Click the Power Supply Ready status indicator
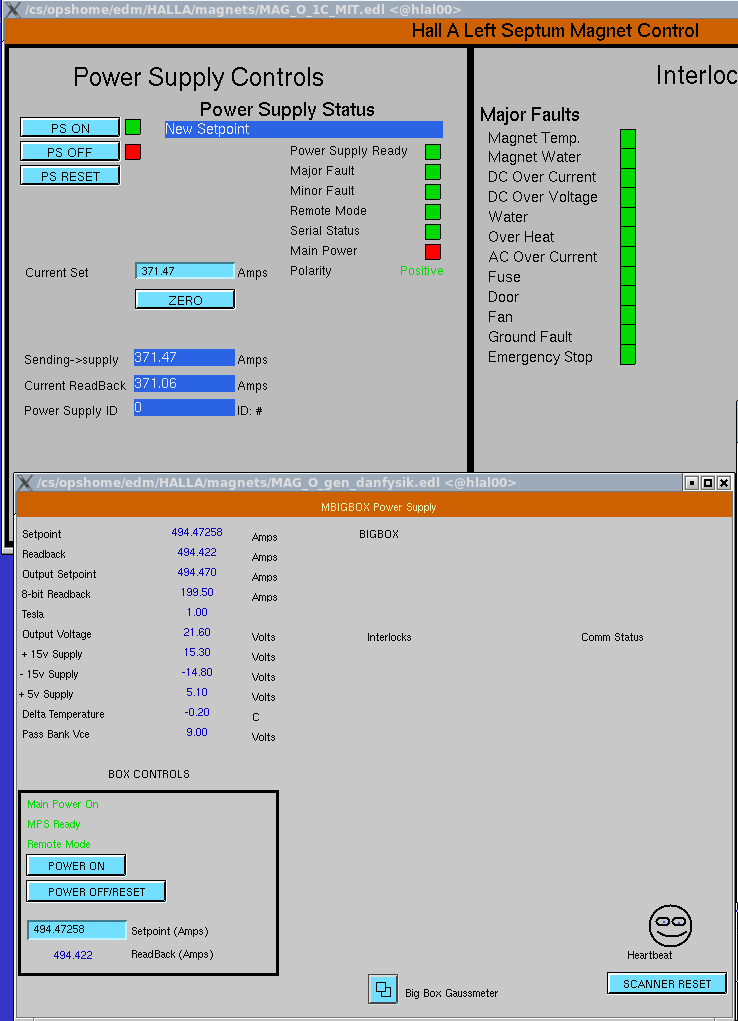This screenshot has width=738, height=1021. click(x=433, y=152)
